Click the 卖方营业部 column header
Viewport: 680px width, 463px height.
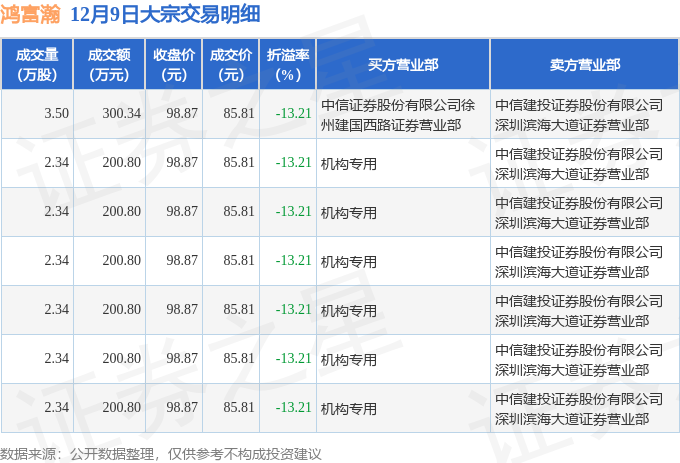coord(584,65)
